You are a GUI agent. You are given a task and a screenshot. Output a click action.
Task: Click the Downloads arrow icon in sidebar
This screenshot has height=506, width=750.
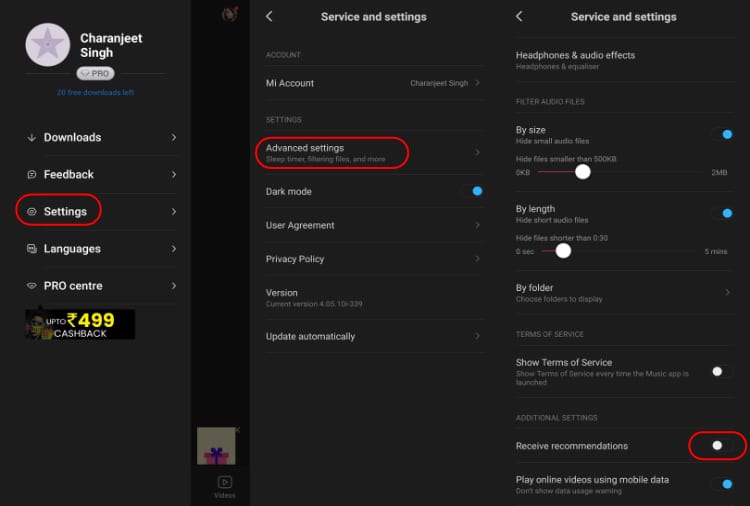(32, 138)
